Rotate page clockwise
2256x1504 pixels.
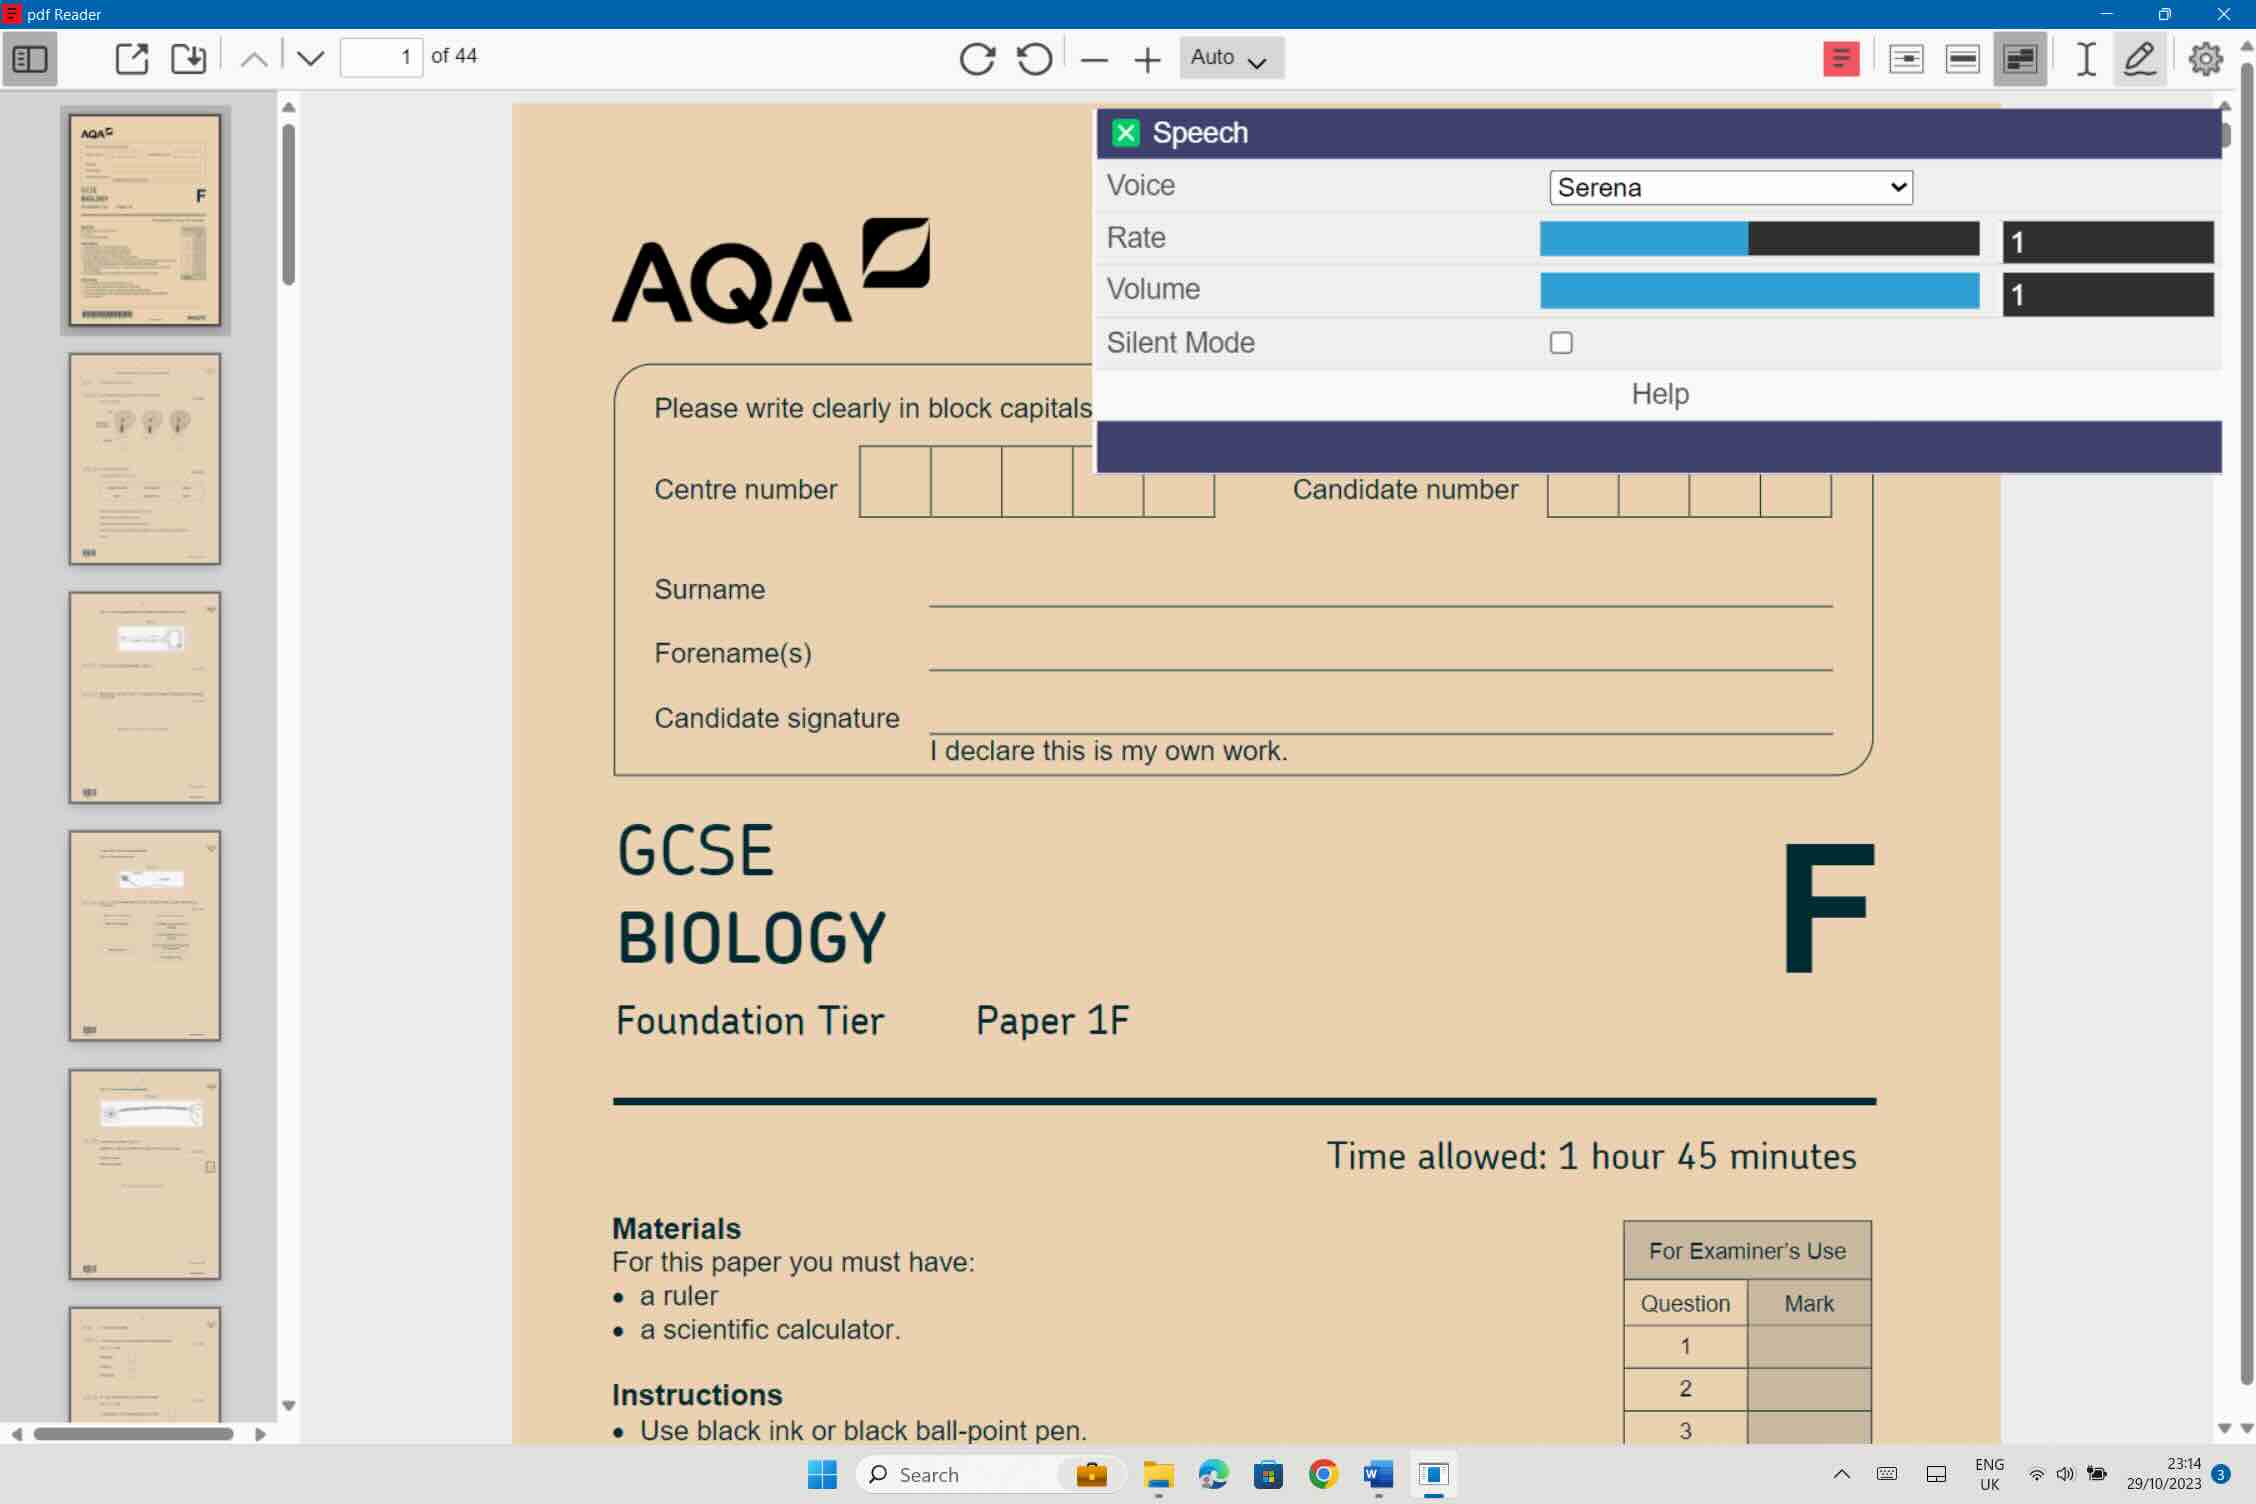point(977,58)
